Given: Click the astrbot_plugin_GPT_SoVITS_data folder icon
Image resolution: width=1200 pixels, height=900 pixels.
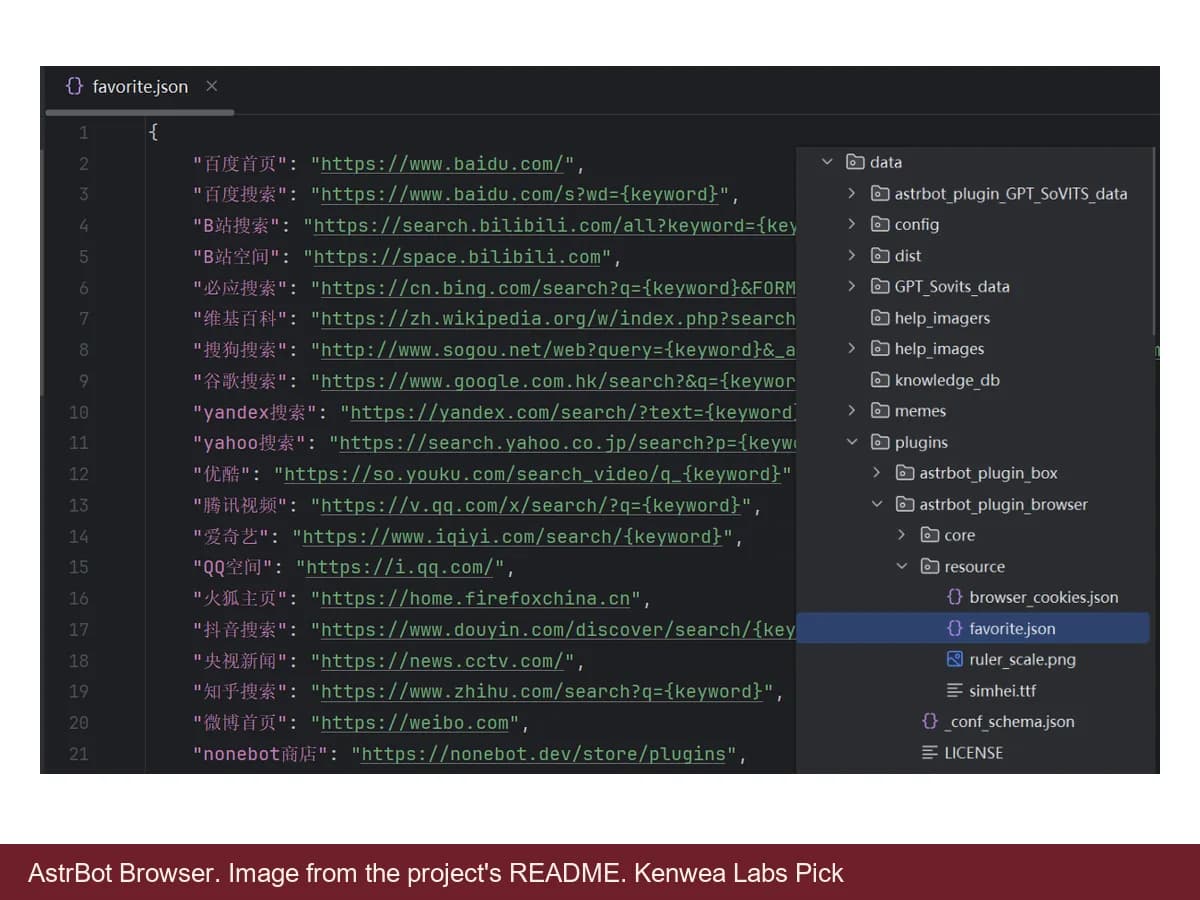Looking at the screenshot, I should click(x=880, y=193).
